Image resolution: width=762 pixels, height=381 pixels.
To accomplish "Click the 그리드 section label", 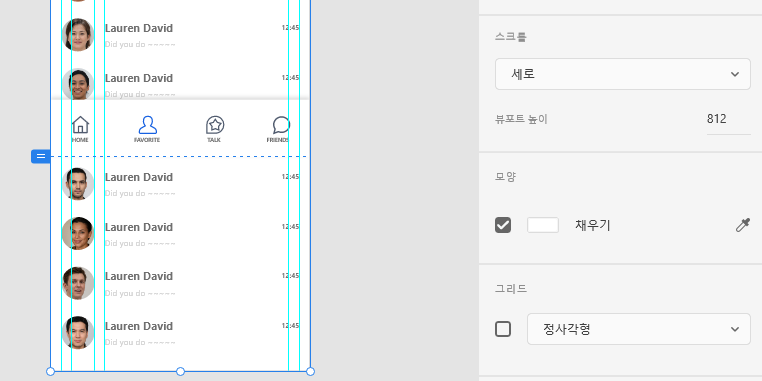I will point(510,289).
